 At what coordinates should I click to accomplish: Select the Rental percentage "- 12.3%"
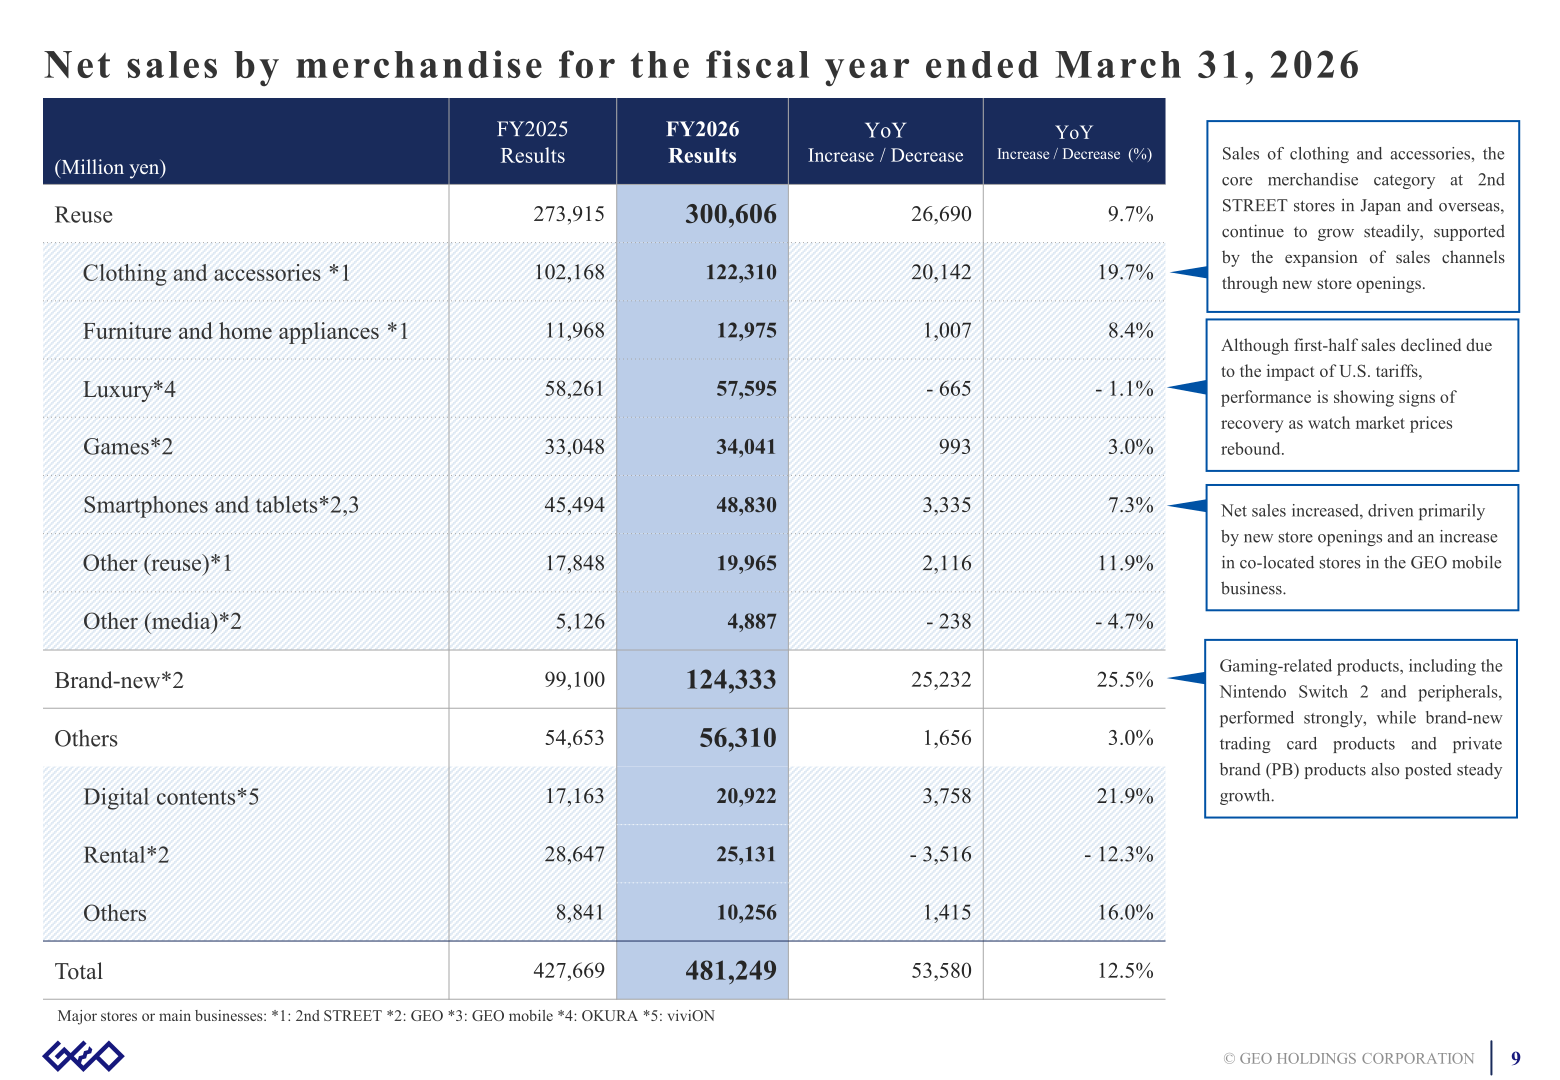pos(1119,854)
